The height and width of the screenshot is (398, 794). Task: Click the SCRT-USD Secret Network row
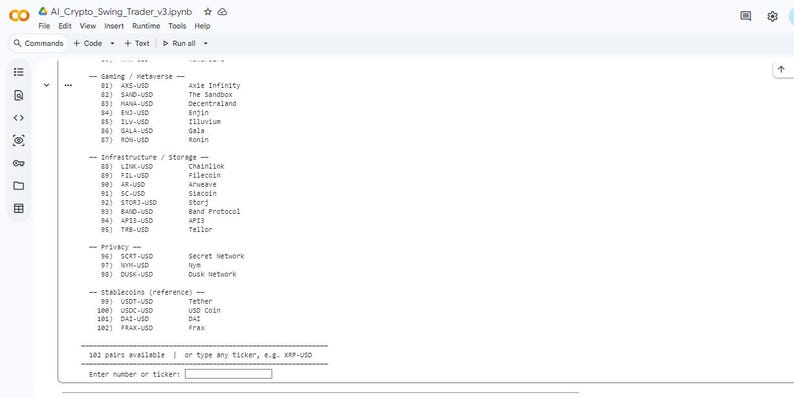click(173, 256)
